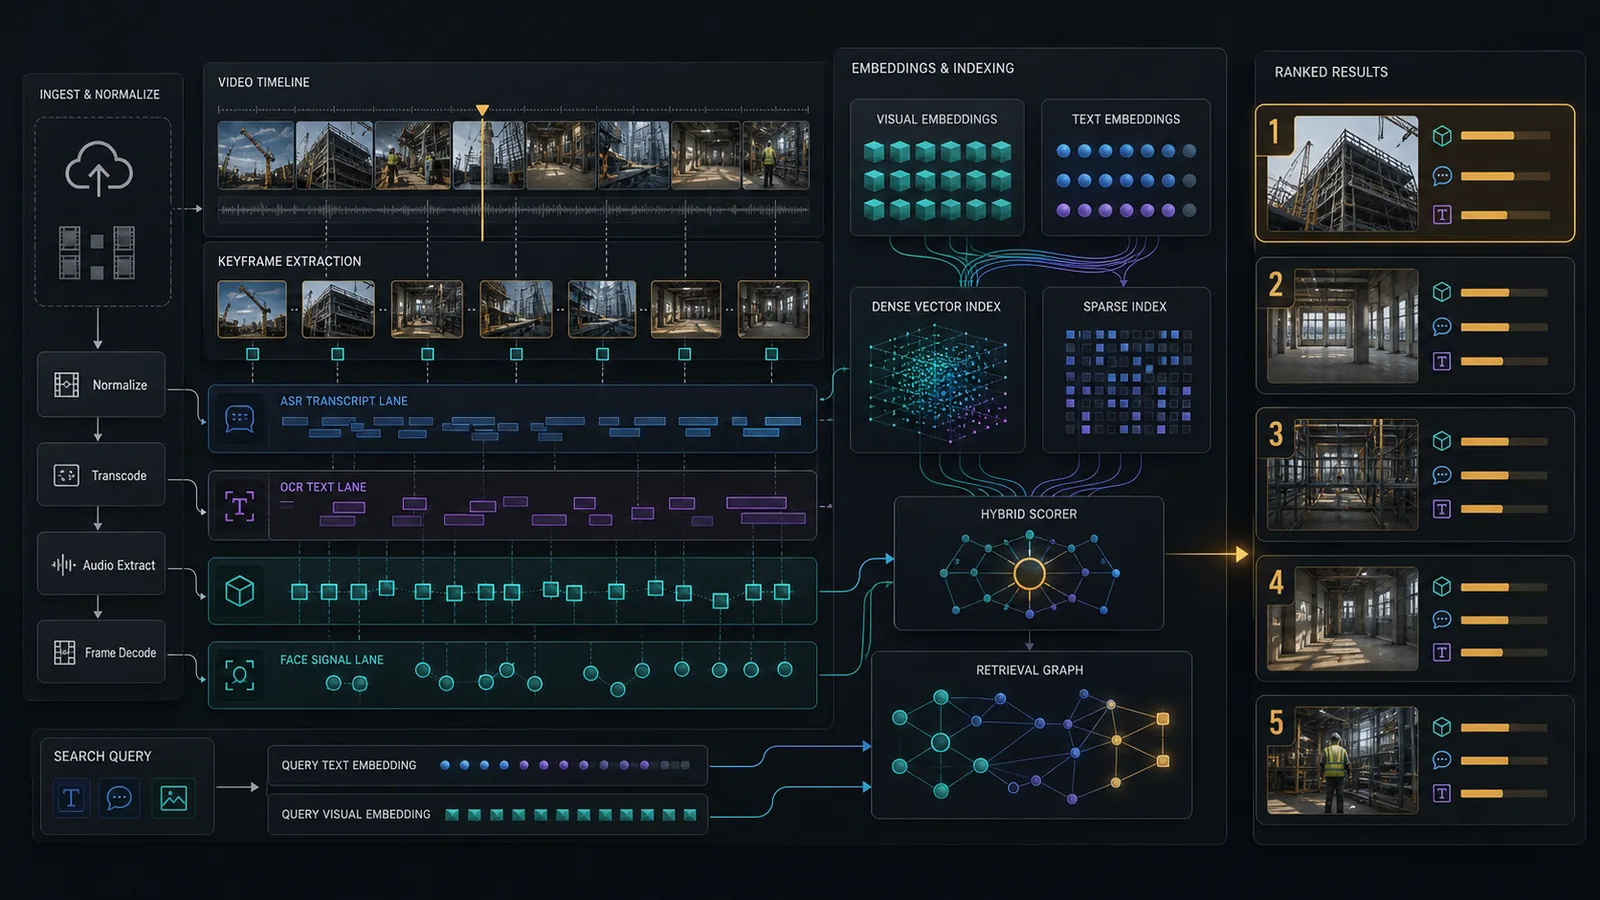Click the Embeddings & Indexing heading
This screenshot has width=1600, height=900.
tap(933, 68)
